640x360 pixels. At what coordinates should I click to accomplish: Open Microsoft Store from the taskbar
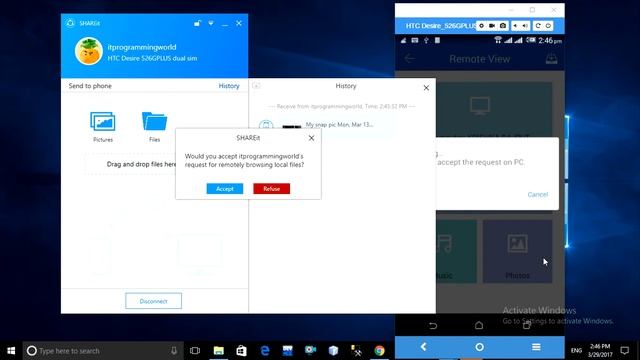click(x=242, y=351)
